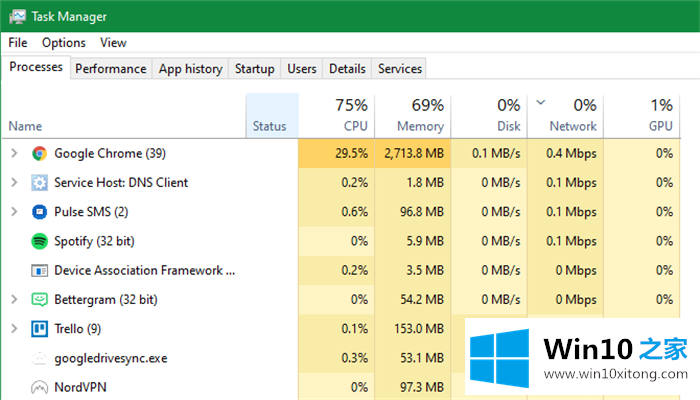Click the green Spotify icon
Image resolution: width=700 pixels, height=400 pixels.
click(x=40, y=241)
